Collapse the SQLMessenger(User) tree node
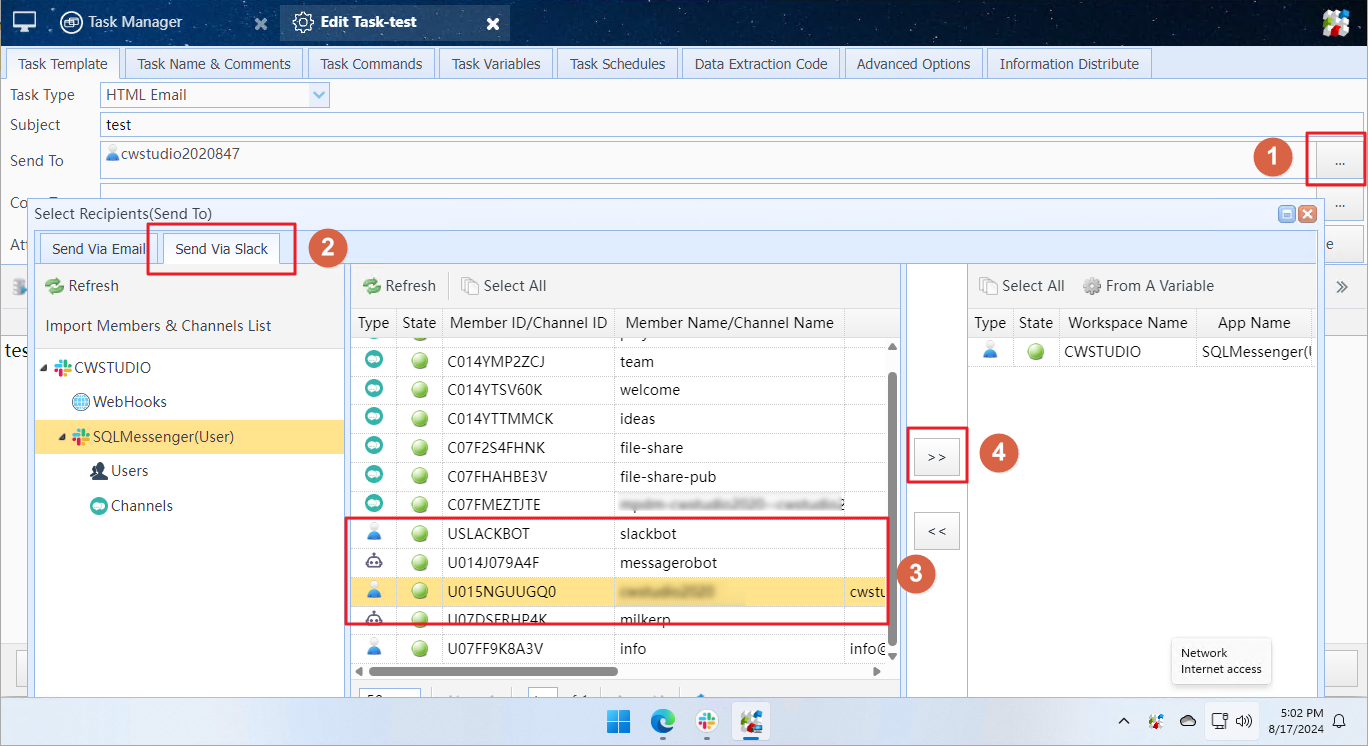1368x746 pixels. (62, 438)
